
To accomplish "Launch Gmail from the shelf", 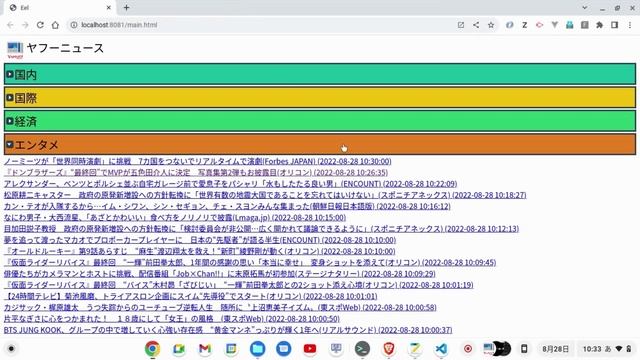I will click(x=205, y=349).
